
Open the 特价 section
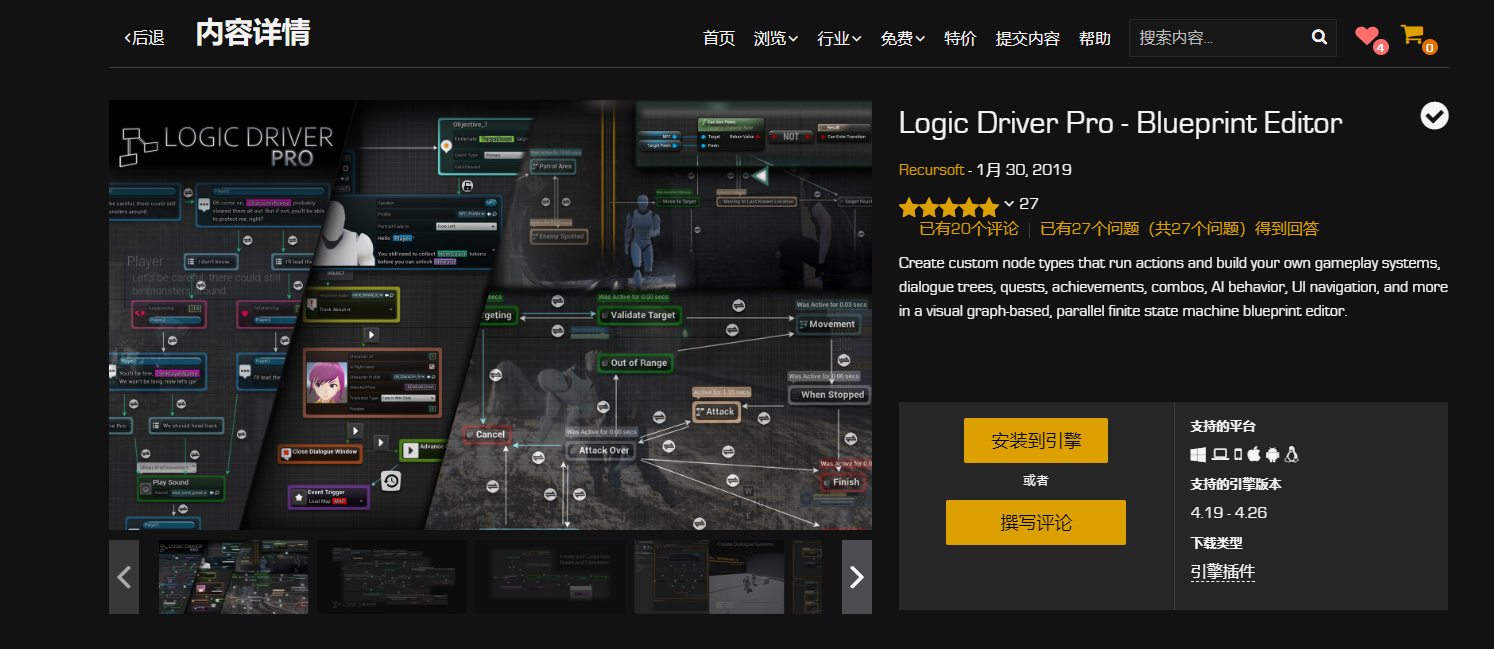point(960,37)
